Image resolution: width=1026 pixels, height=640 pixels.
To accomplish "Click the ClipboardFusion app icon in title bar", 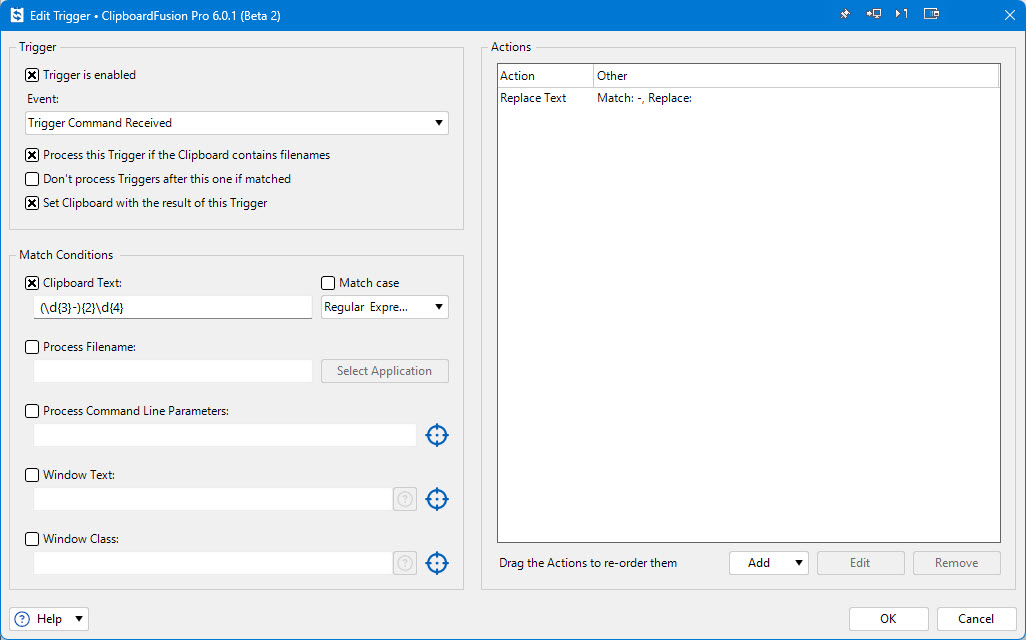I will coord(16,15).
